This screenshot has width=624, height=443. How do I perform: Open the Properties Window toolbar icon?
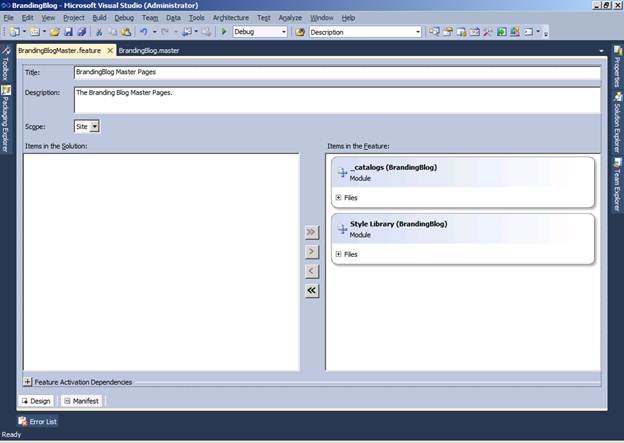click(x=448, y=32)
